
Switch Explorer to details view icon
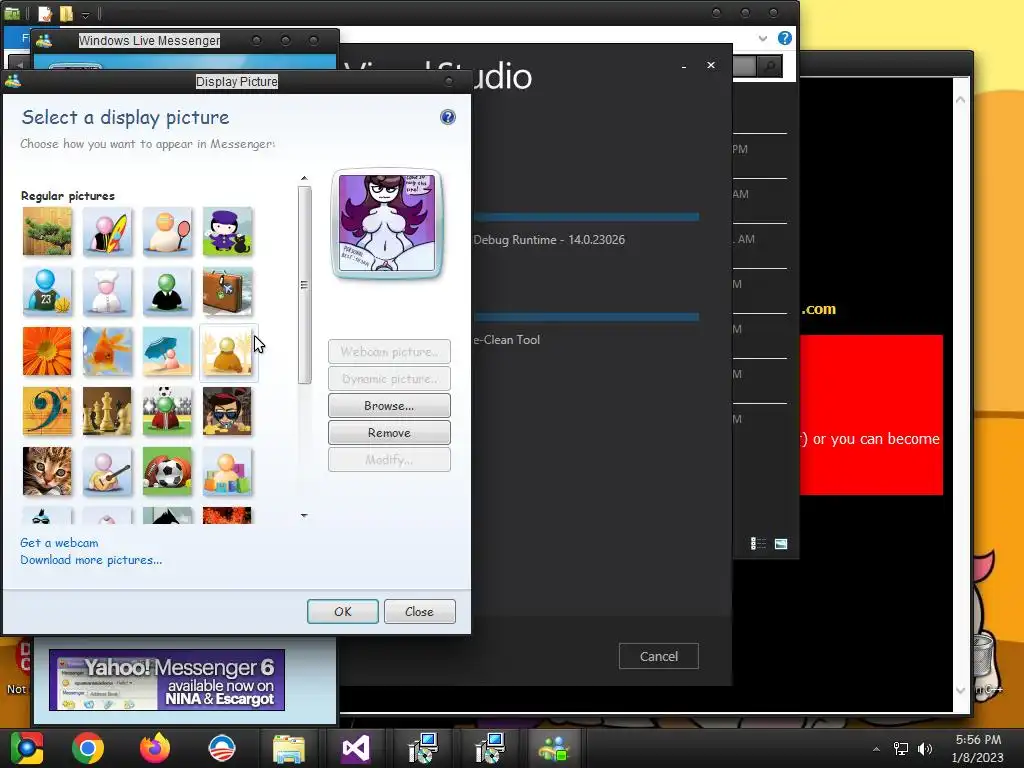[758, 543]
